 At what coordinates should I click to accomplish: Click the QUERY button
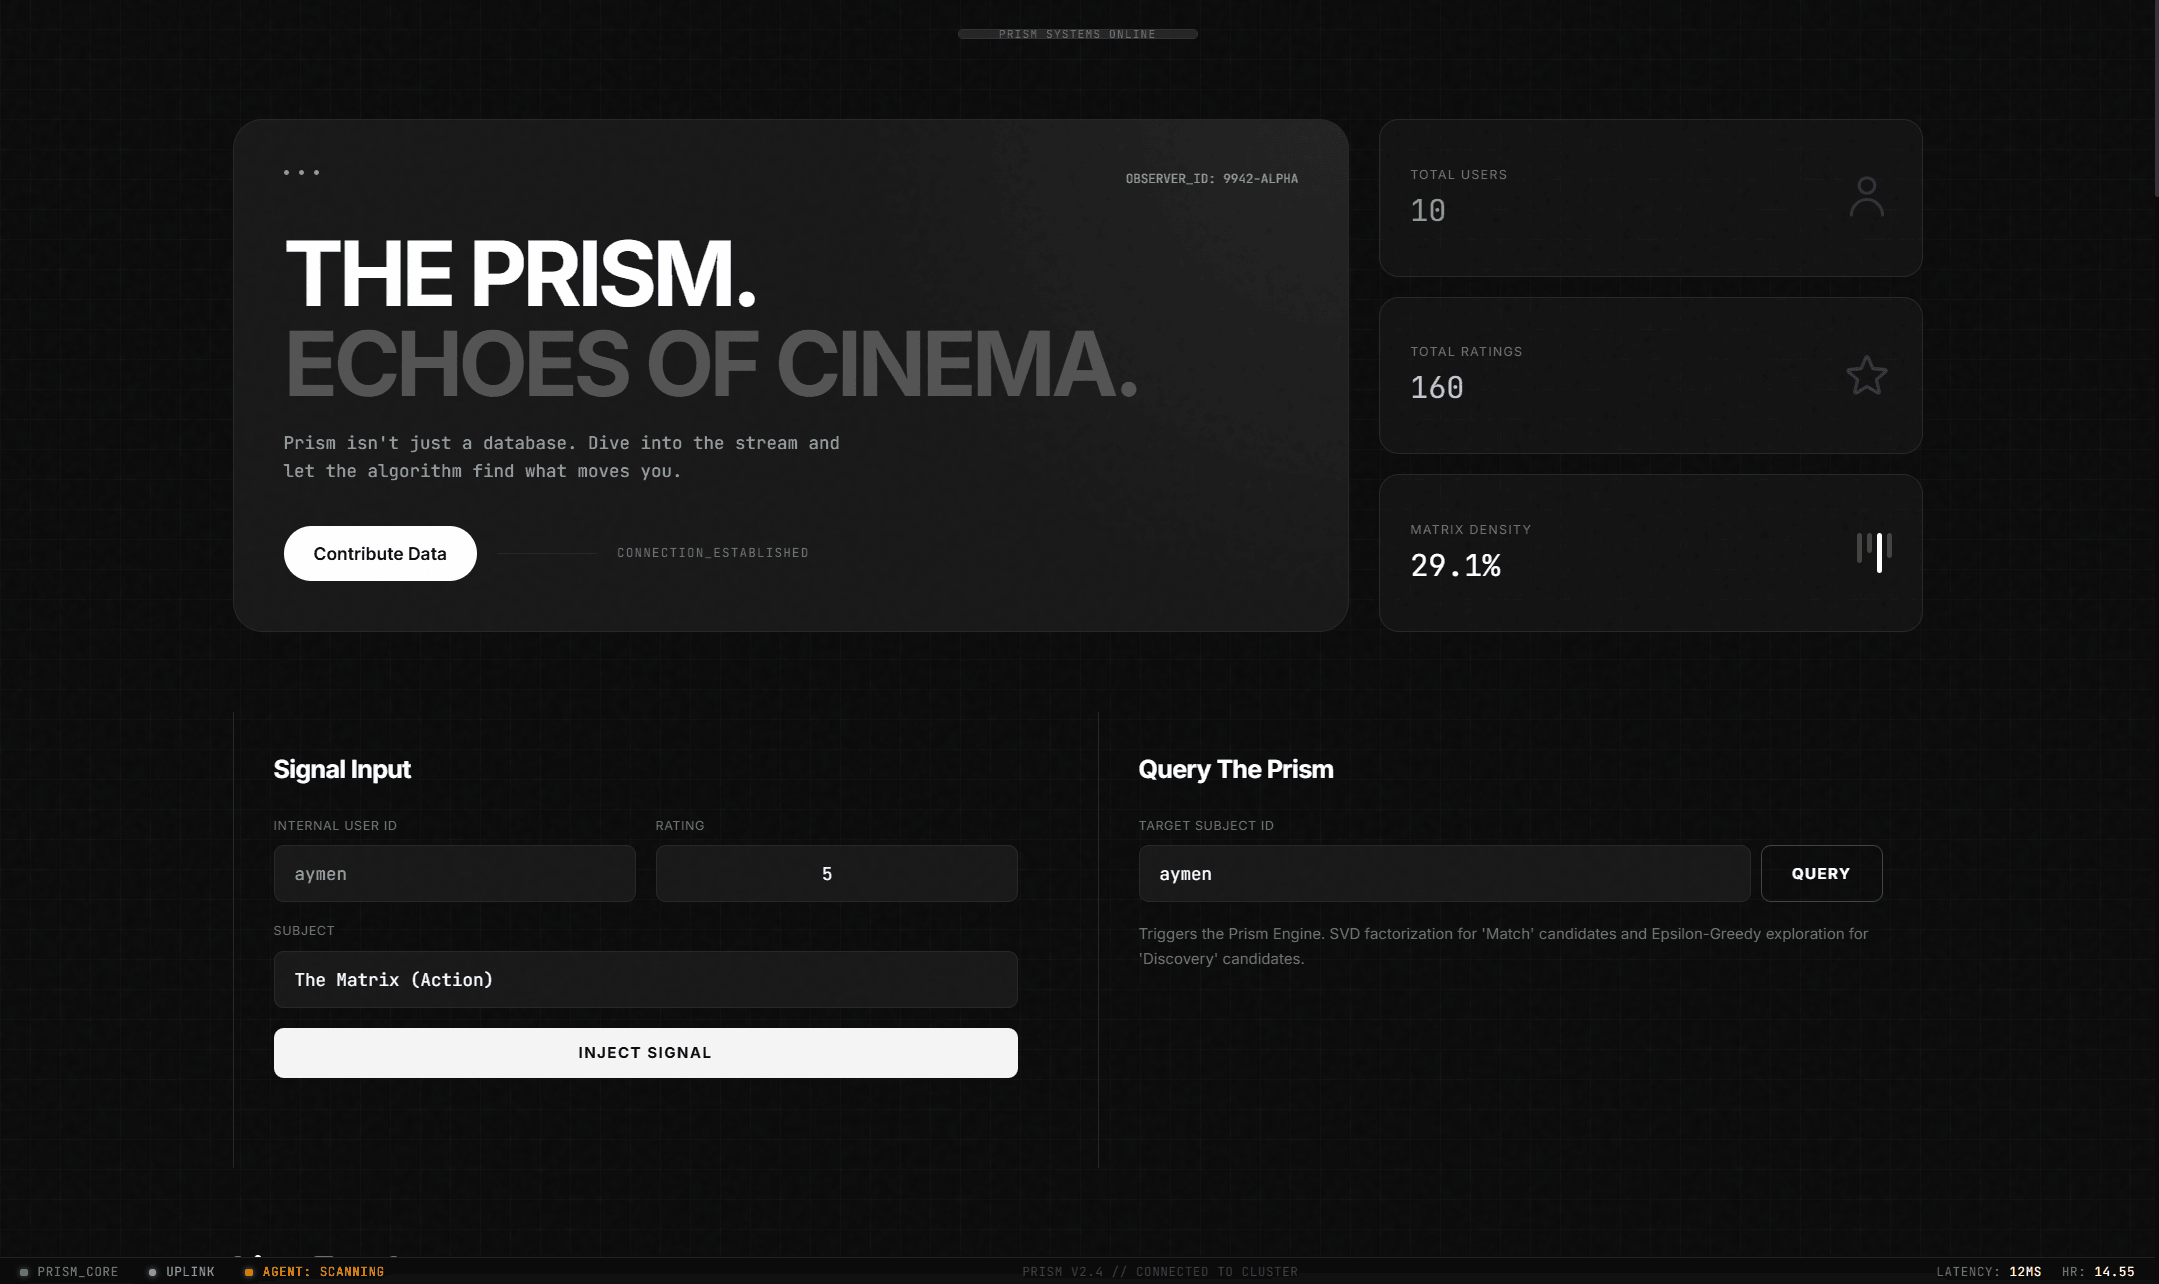[x=1821, y=873]
